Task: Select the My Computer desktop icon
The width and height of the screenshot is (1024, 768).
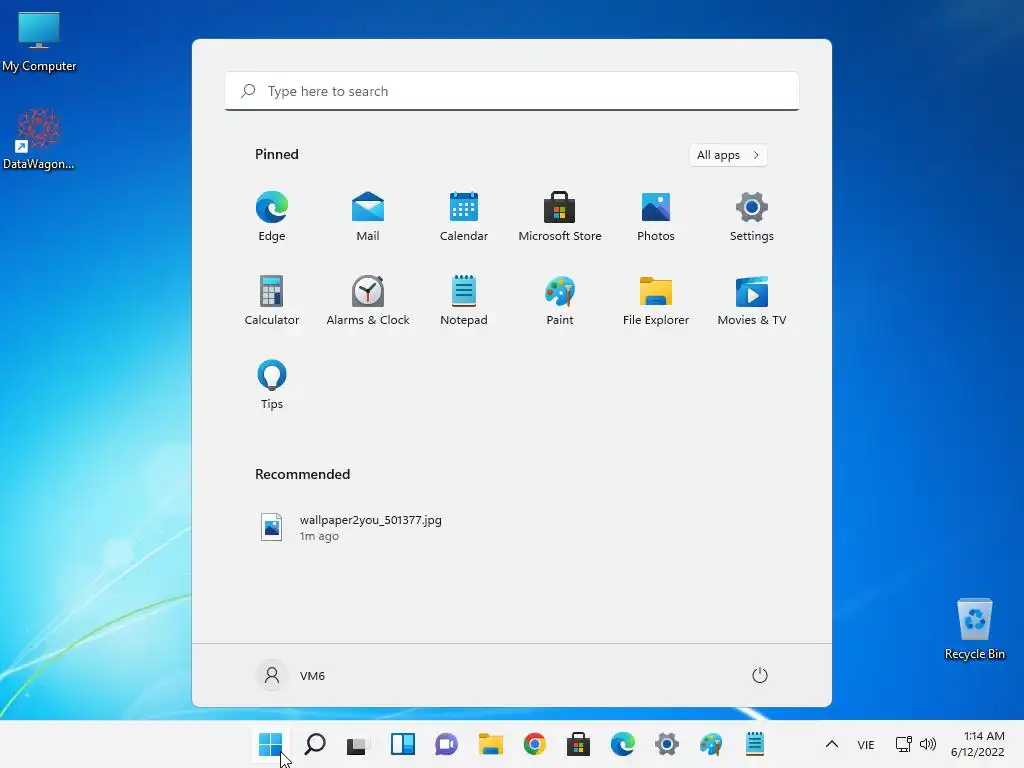Action: [39, 42]
